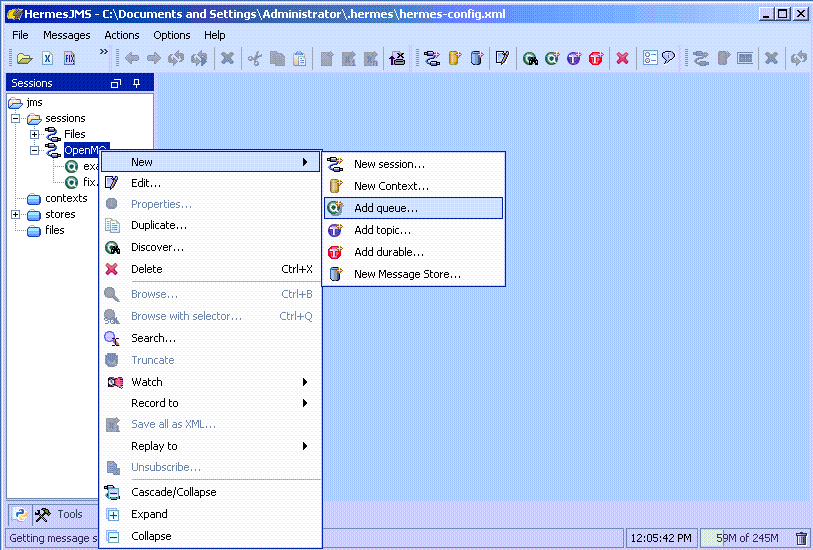Click the toolbar overflow chevron

point(103,52)
